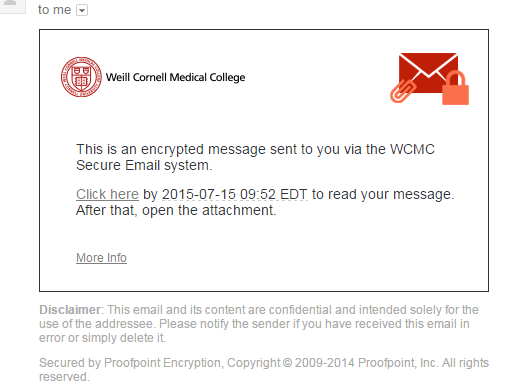This screenshot has width=530, height=392.
Task: Click "reserved." at the footer end
Action: (x=64, y=377)
